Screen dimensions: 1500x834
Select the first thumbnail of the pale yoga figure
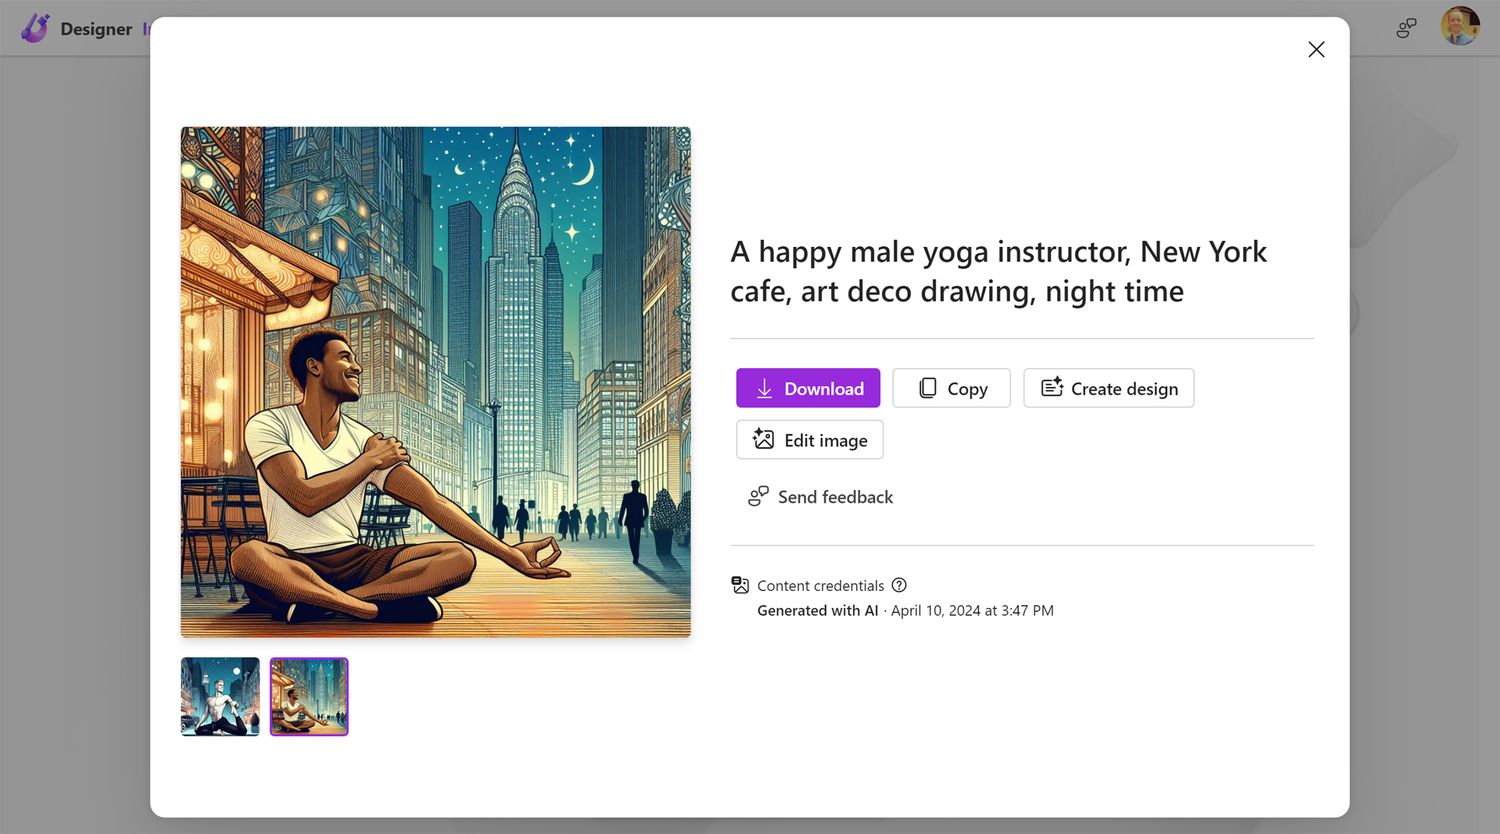[x=220, y=696]
